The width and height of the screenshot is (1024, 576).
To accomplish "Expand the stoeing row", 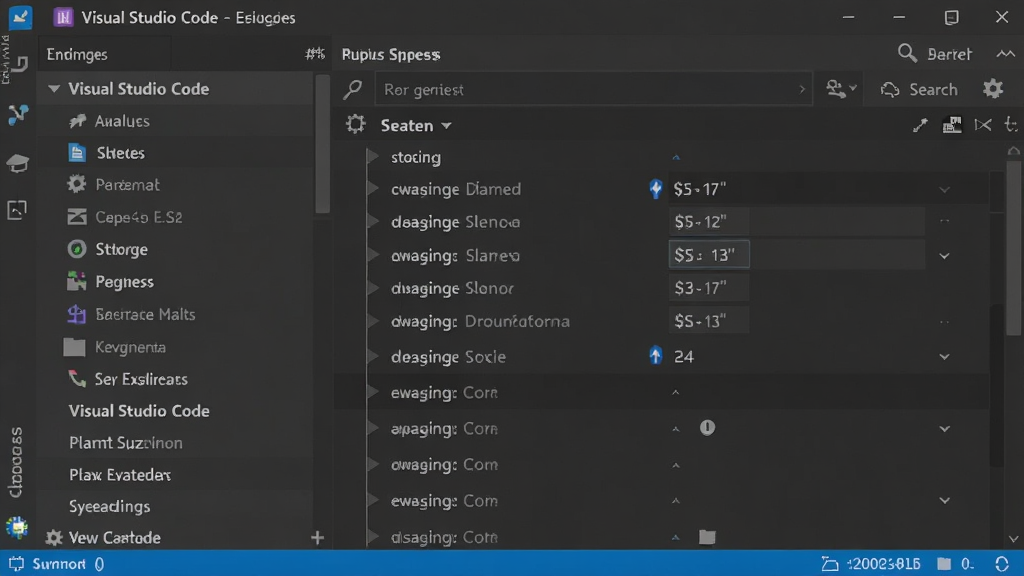I will click(373, 157).
